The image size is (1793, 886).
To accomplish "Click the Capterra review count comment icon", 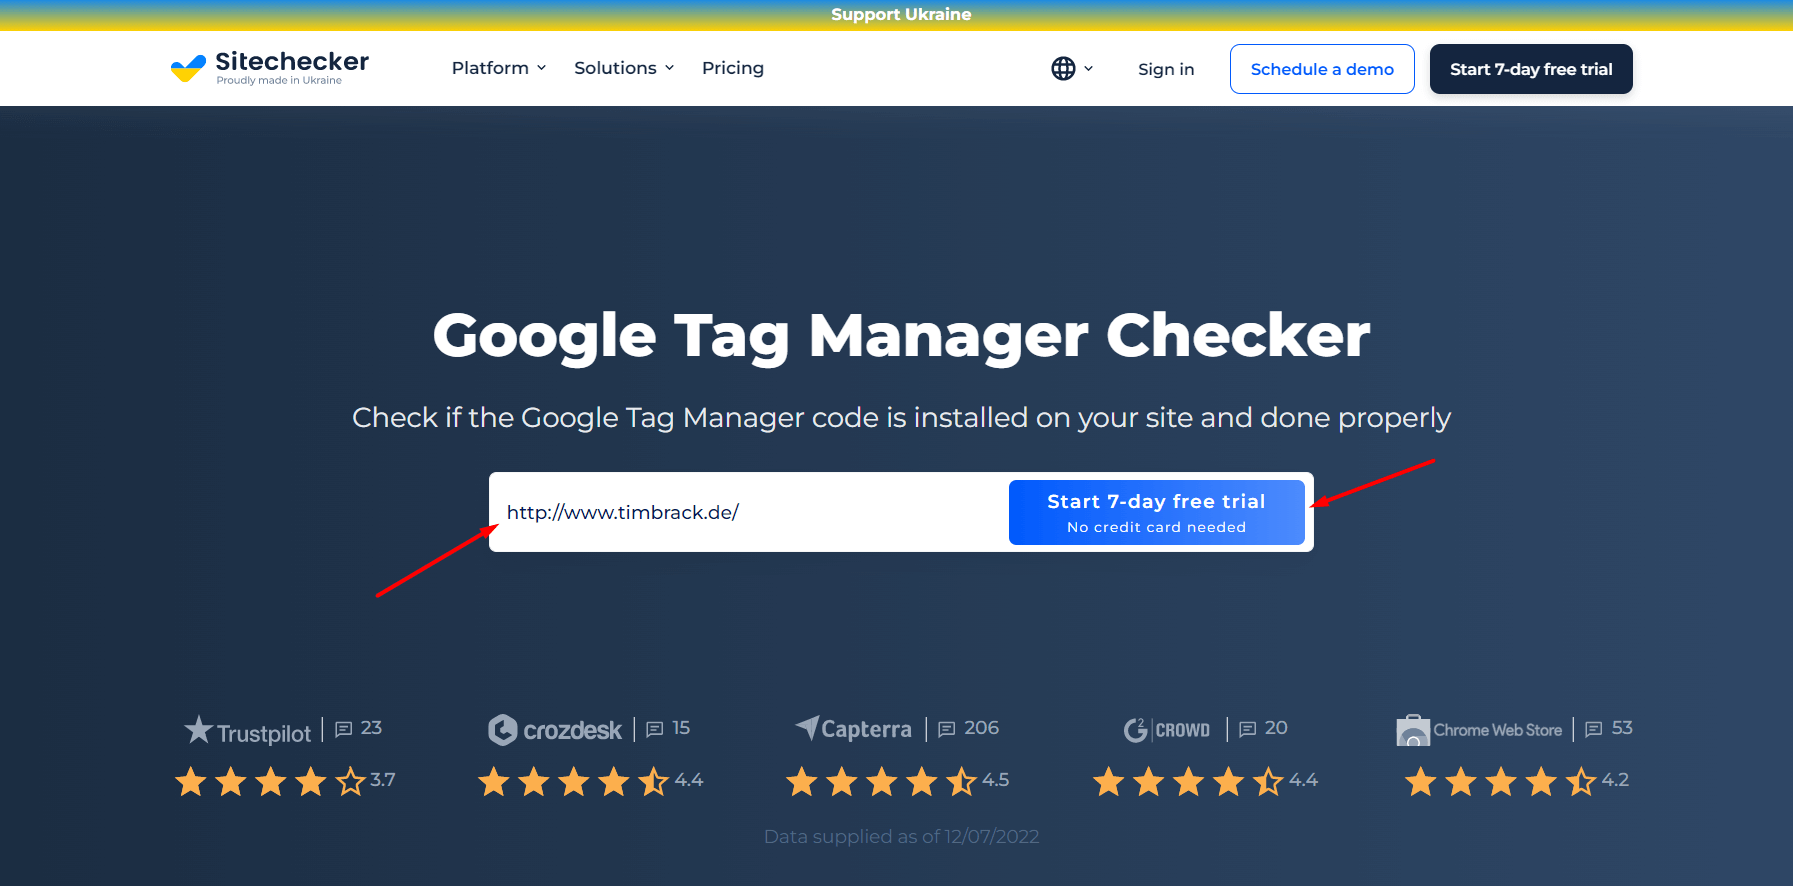I will tap(947, 729).
